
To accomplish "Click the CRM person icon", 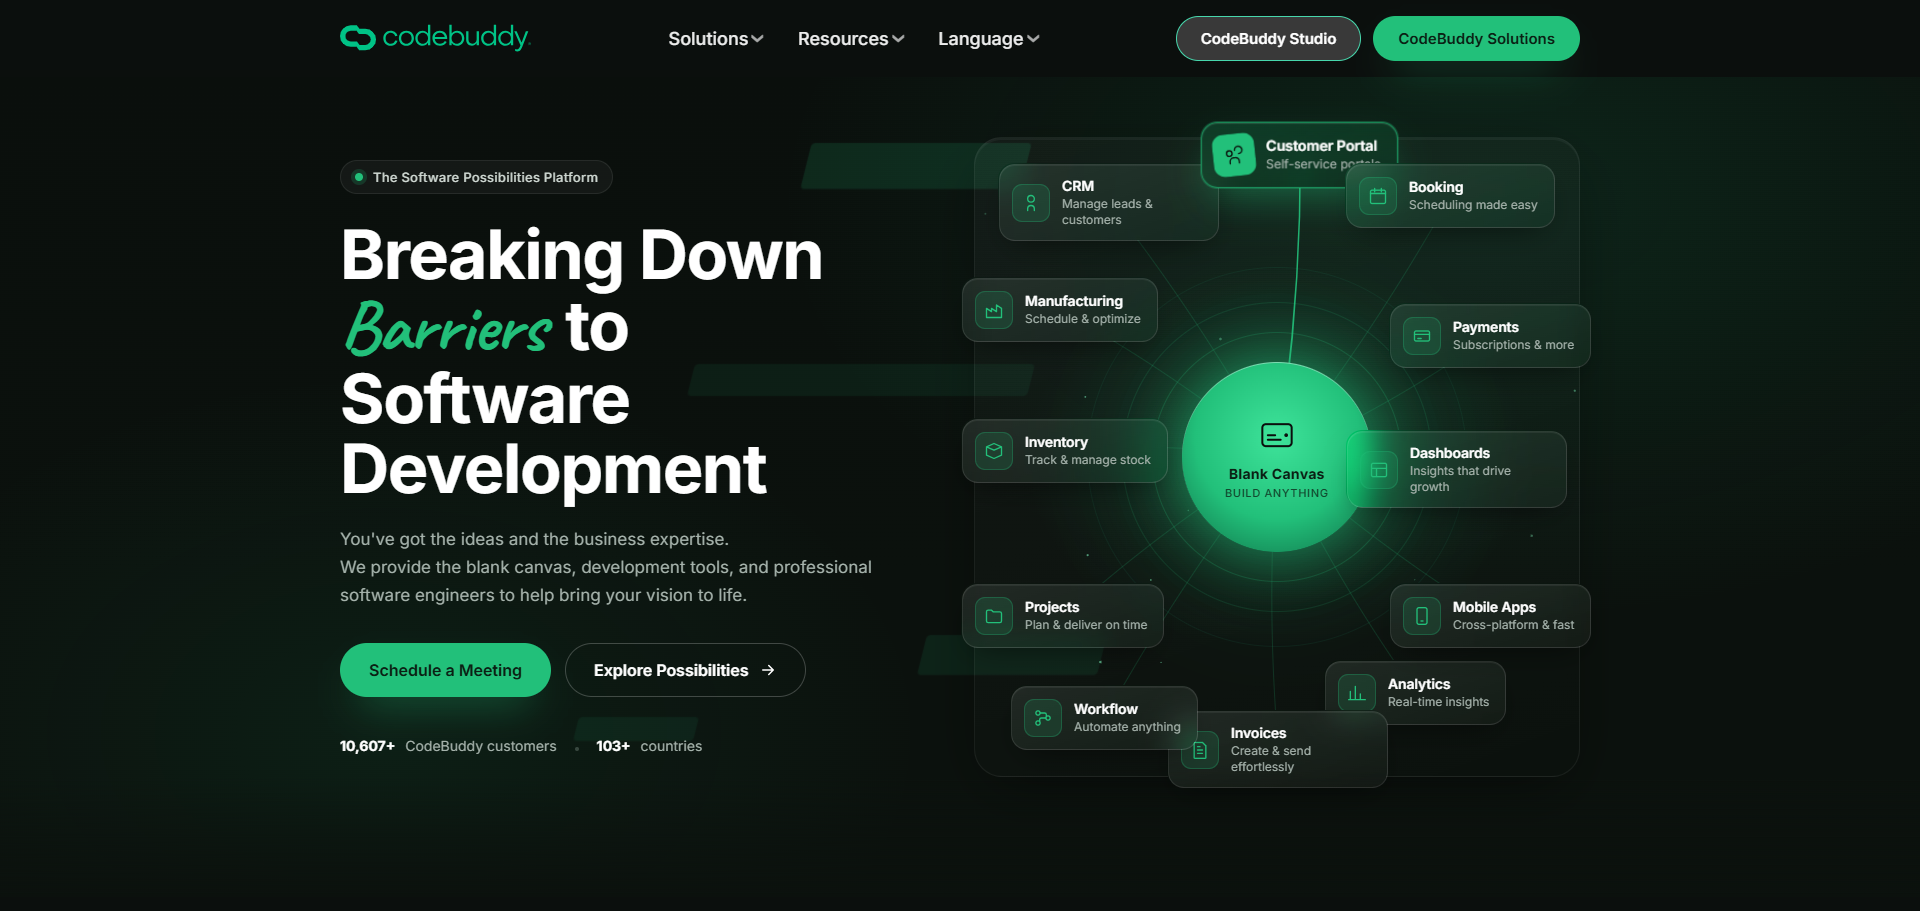I will tap(1031, 203).
